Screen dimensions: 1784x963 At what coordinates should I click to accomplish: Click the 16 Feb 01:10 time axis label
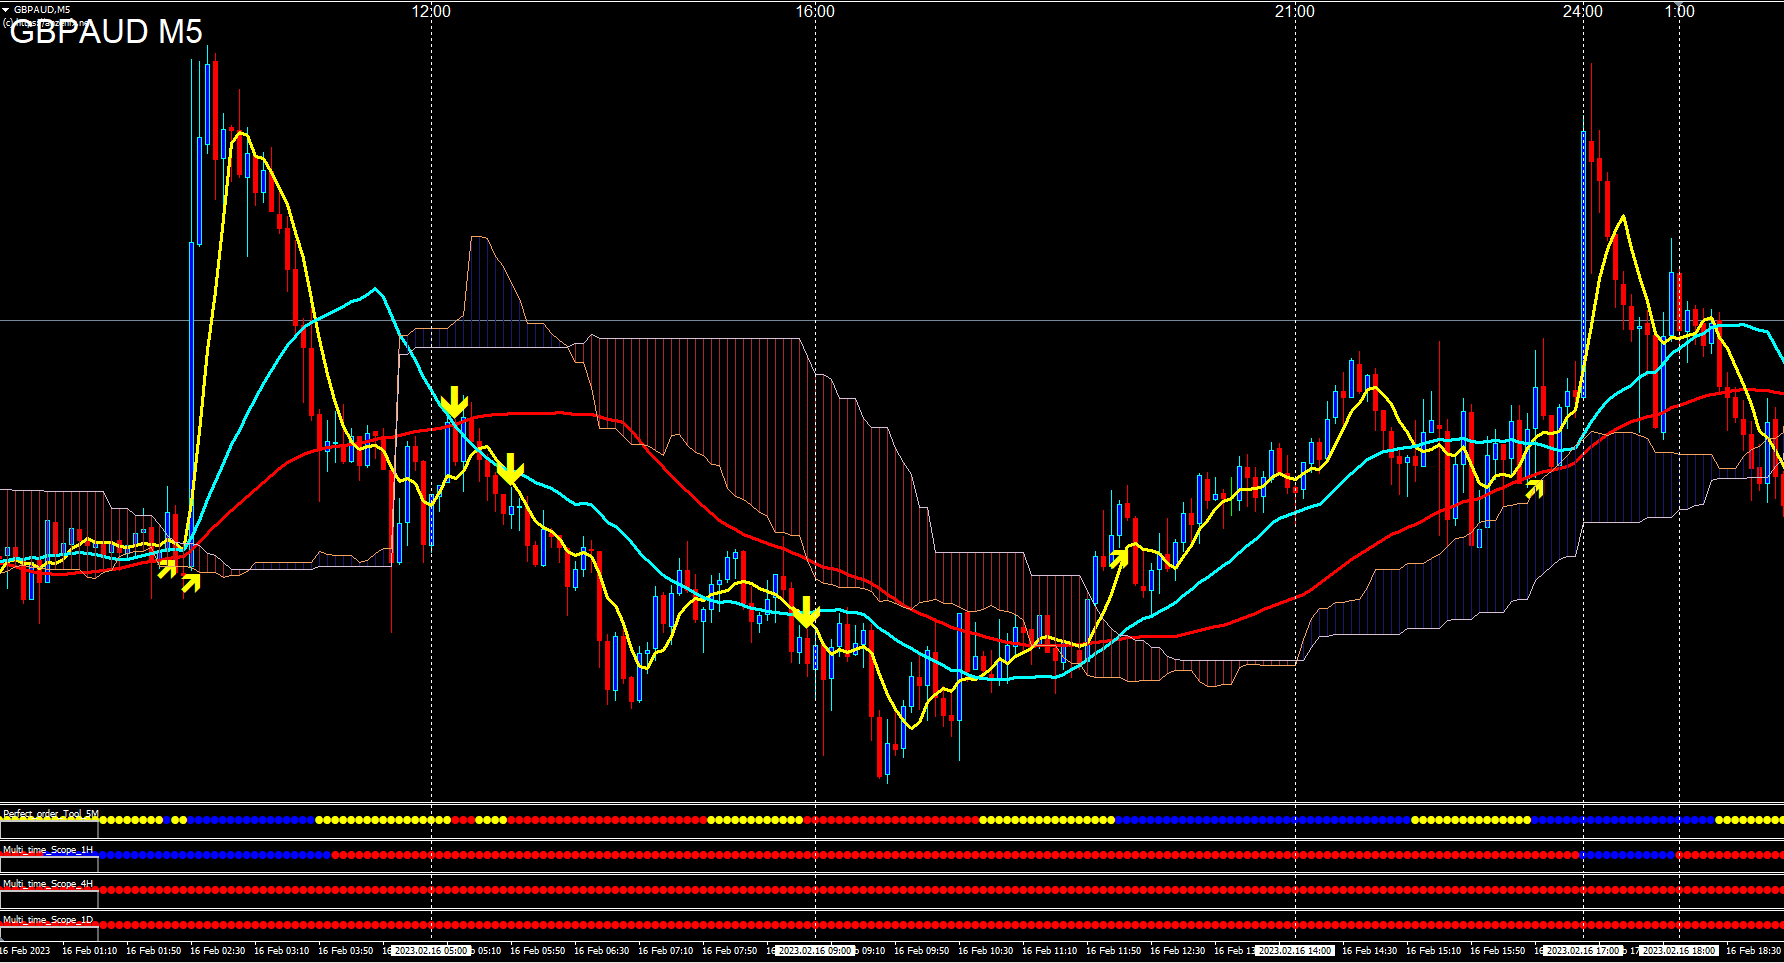click(89, 951)
